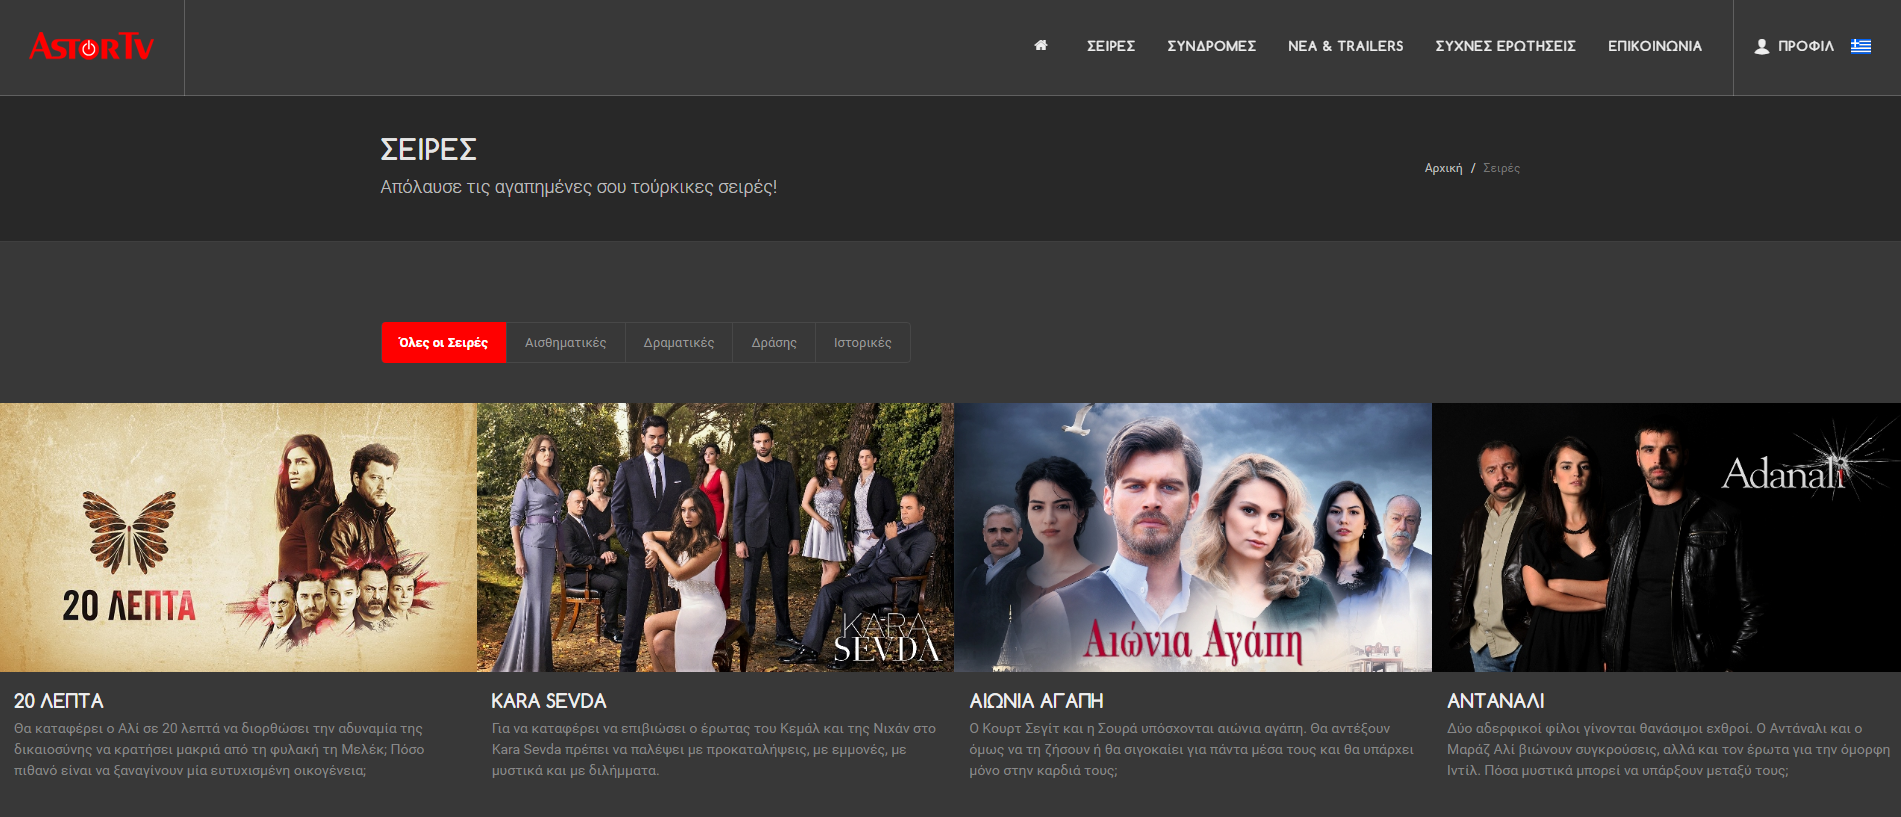The width and height of the screenshot is (1901, 817).
Task: Click Ανταναλί description text
Action: pyautogui.click(x=1669, y=749)
